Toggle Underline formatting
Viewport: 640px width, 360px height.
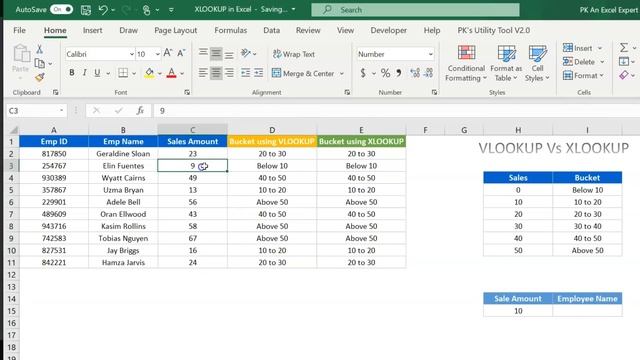(97, 73)
